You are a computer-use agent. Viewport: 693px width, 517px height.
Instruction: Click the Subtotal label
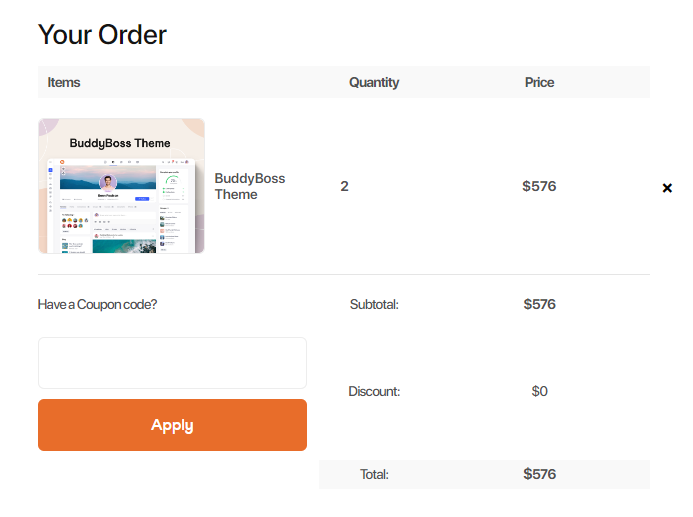(x=374, y=304)
